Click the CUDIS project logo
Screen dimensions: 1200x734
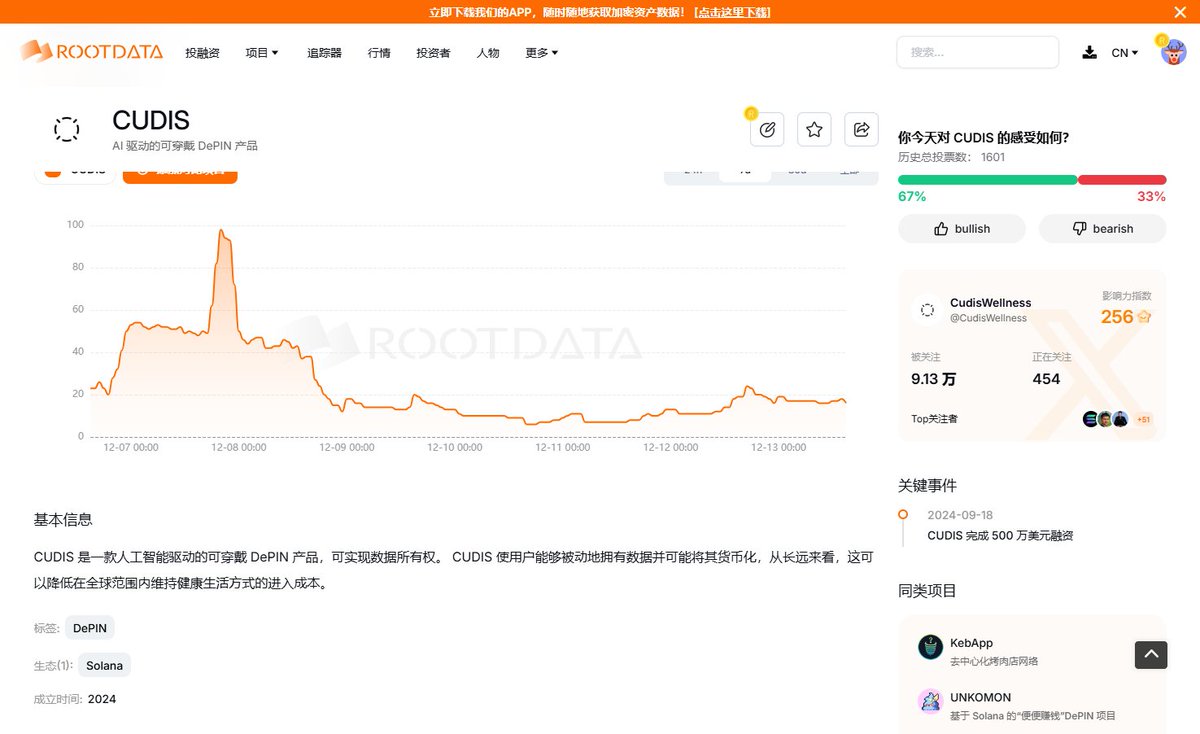pyautogui.click(x=66, y=129)
